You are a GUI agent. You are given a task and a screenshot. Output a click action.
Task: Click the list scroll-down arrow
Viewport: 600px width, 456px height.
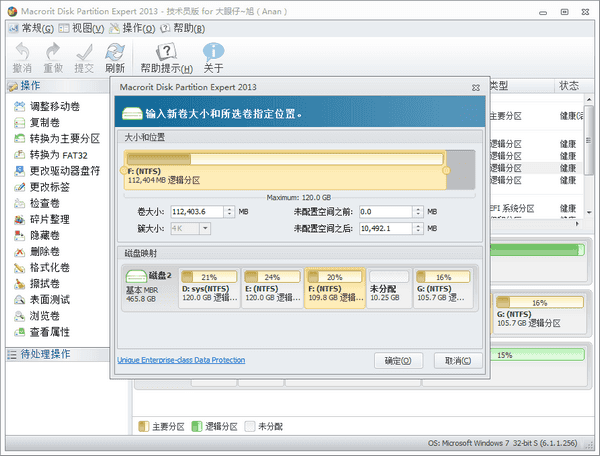[x=589, y=213]
